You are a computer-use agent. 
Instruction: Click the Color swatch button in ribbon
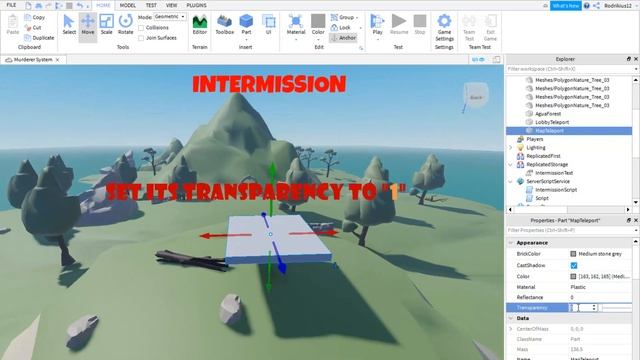pos(318,22)
